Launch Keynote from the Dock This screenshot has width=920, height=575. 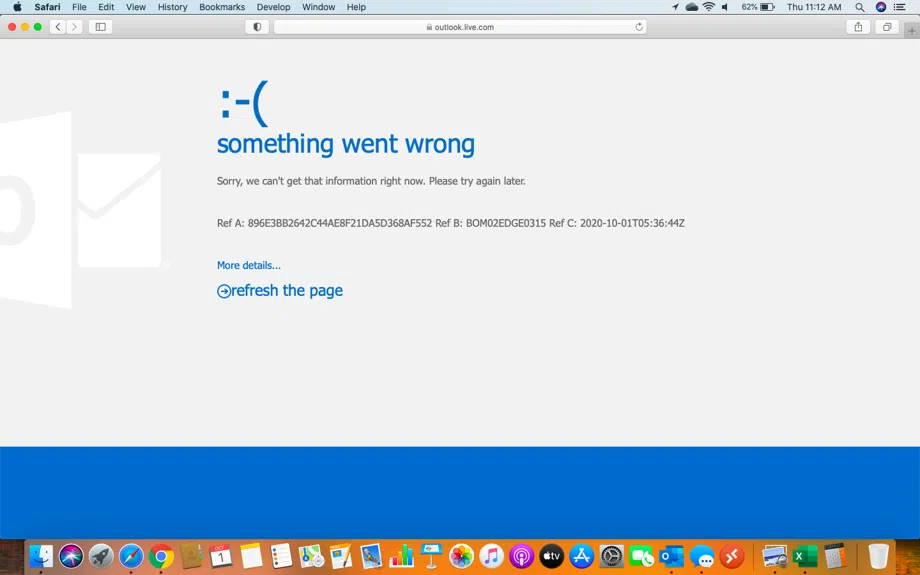(x=431, y=556)
